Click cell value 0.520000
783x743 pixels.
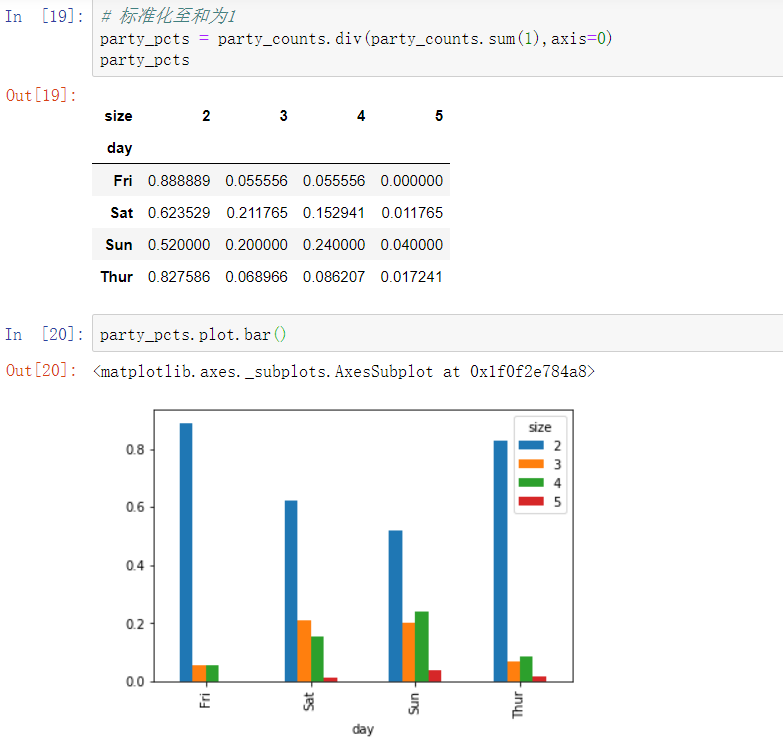pyautogui.click(x=179, y=245)
